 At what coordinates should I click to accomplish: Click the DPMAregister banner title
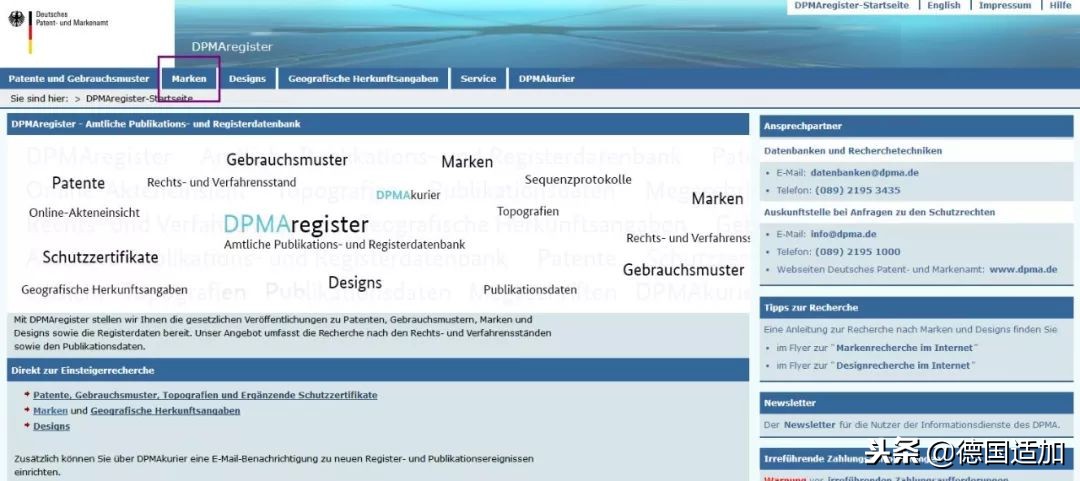pos(232,47)
